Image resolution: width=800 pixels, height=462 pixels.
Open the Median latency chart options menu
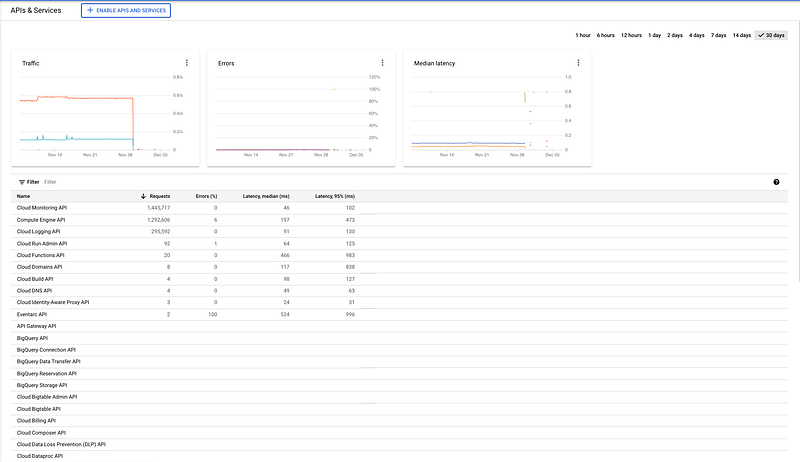pos(579,63)
